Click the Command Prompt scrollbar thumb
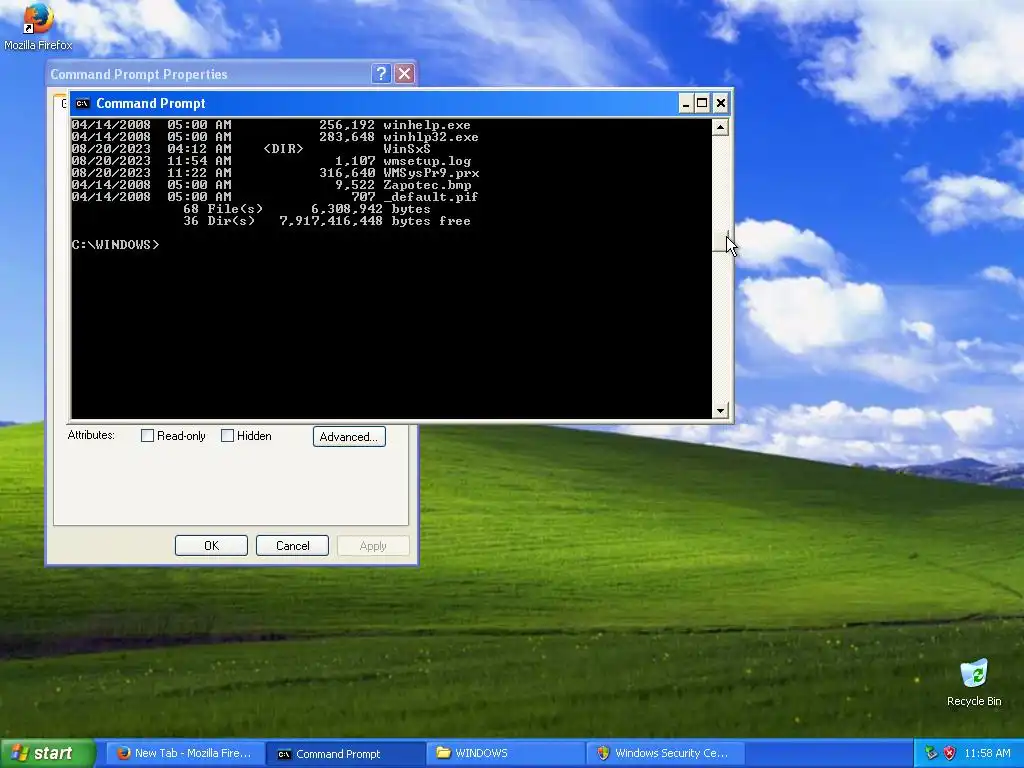Viewport: 1024px width, 768px height. (x=720, y=241)
